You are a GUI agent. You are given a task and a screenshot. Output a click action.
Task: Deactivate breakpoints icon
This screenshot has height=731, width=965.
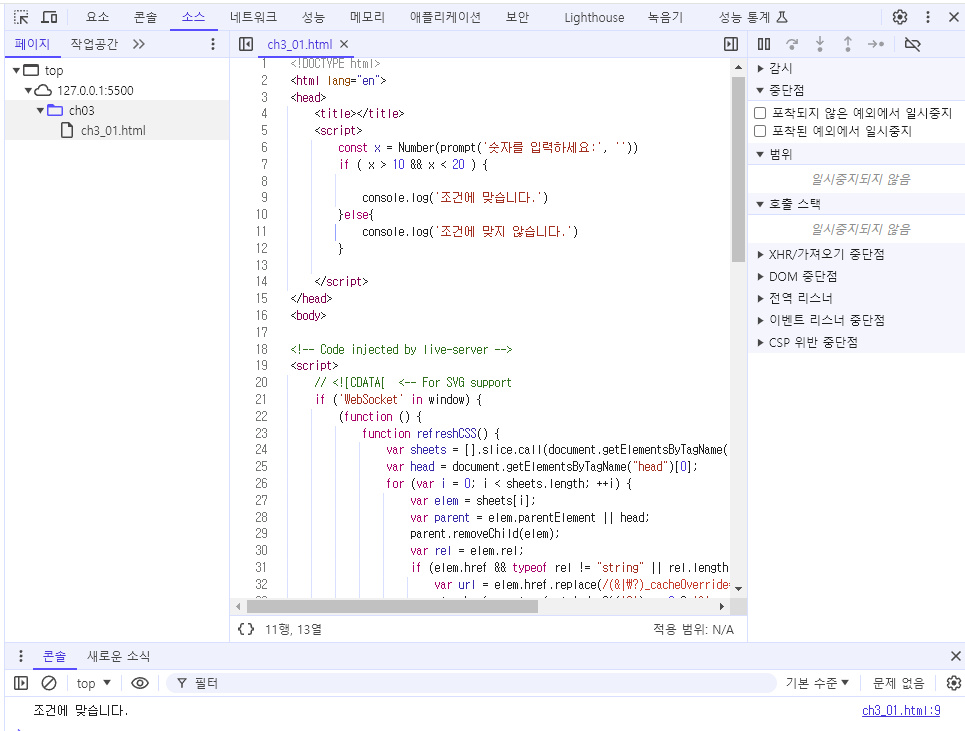click(x=912, y=44)
